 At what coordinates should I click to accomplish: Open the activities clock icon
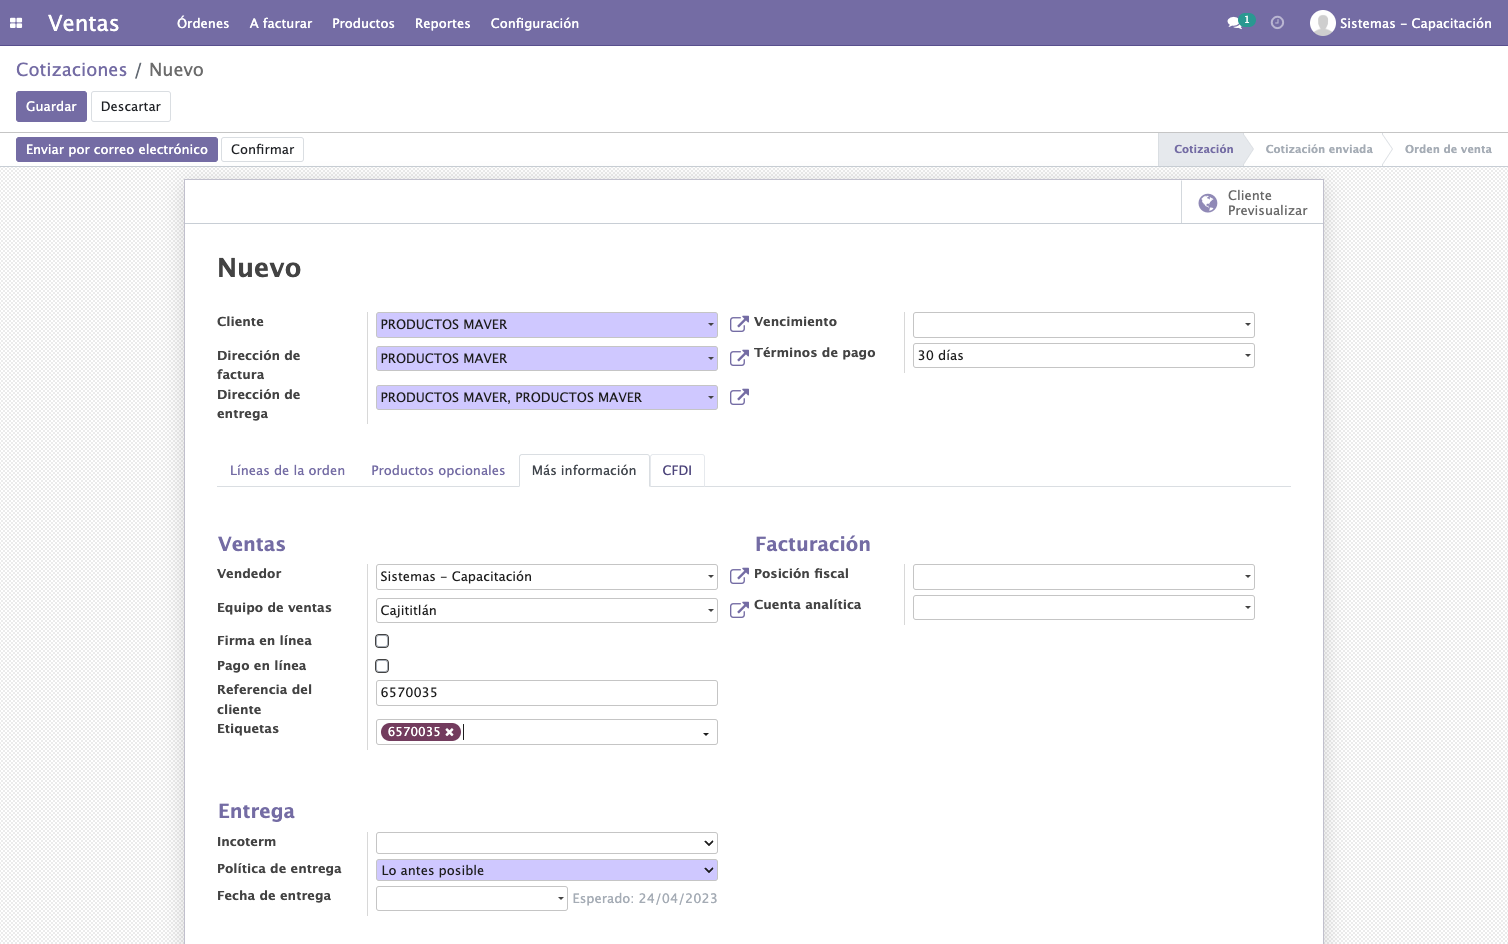[1277, 23]
